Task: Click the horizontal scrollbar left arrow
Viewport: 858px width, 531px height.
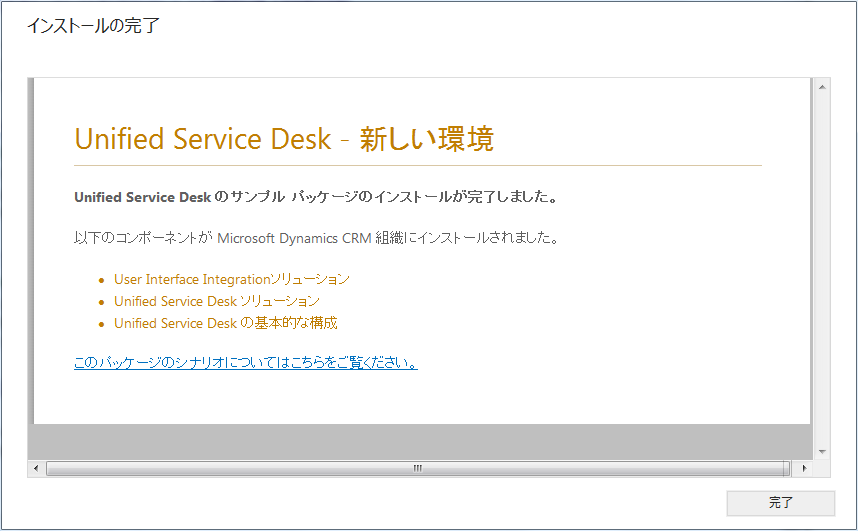Action: 36,468
